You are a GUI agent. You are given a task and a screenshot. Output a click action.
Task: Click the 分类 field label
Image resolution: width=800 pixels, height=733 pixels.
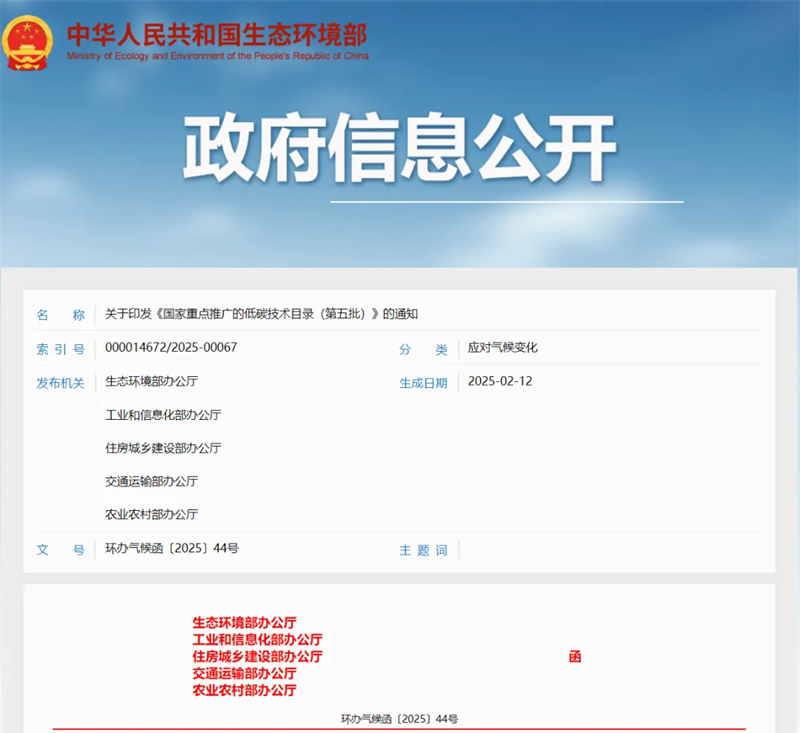(423, 349)
